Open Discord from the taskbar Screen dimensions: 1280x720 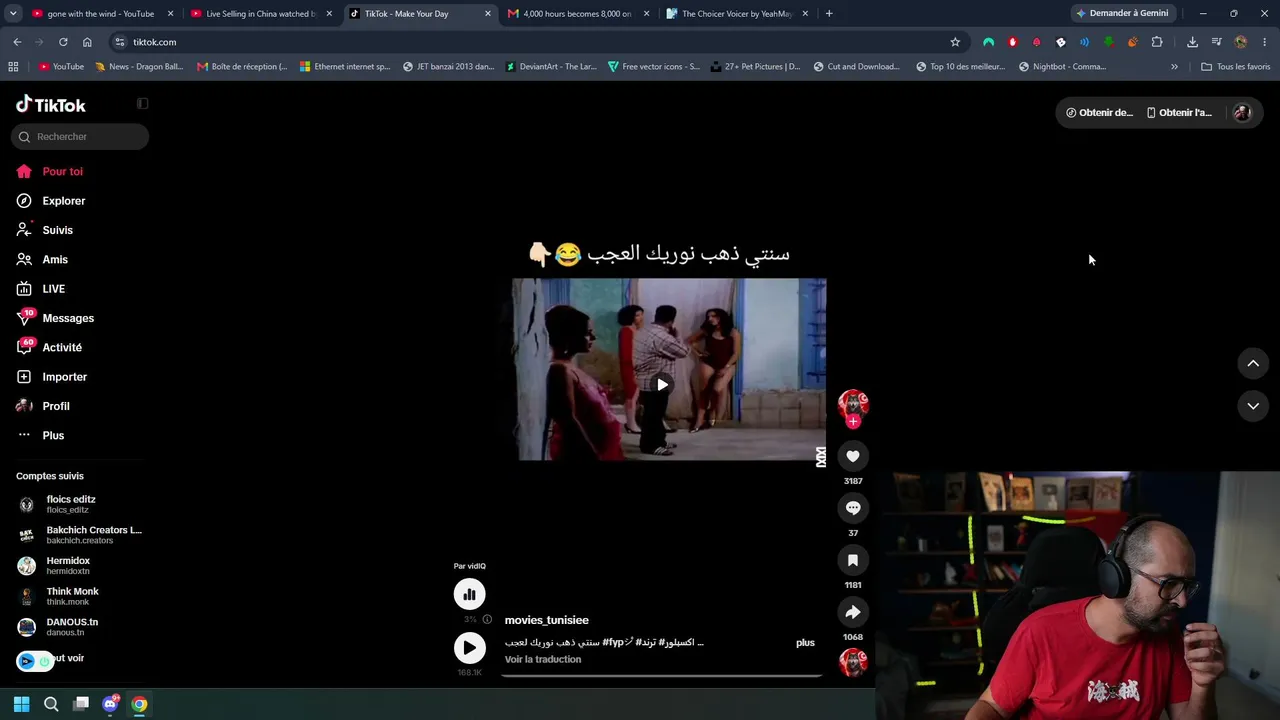click(110, 704)
